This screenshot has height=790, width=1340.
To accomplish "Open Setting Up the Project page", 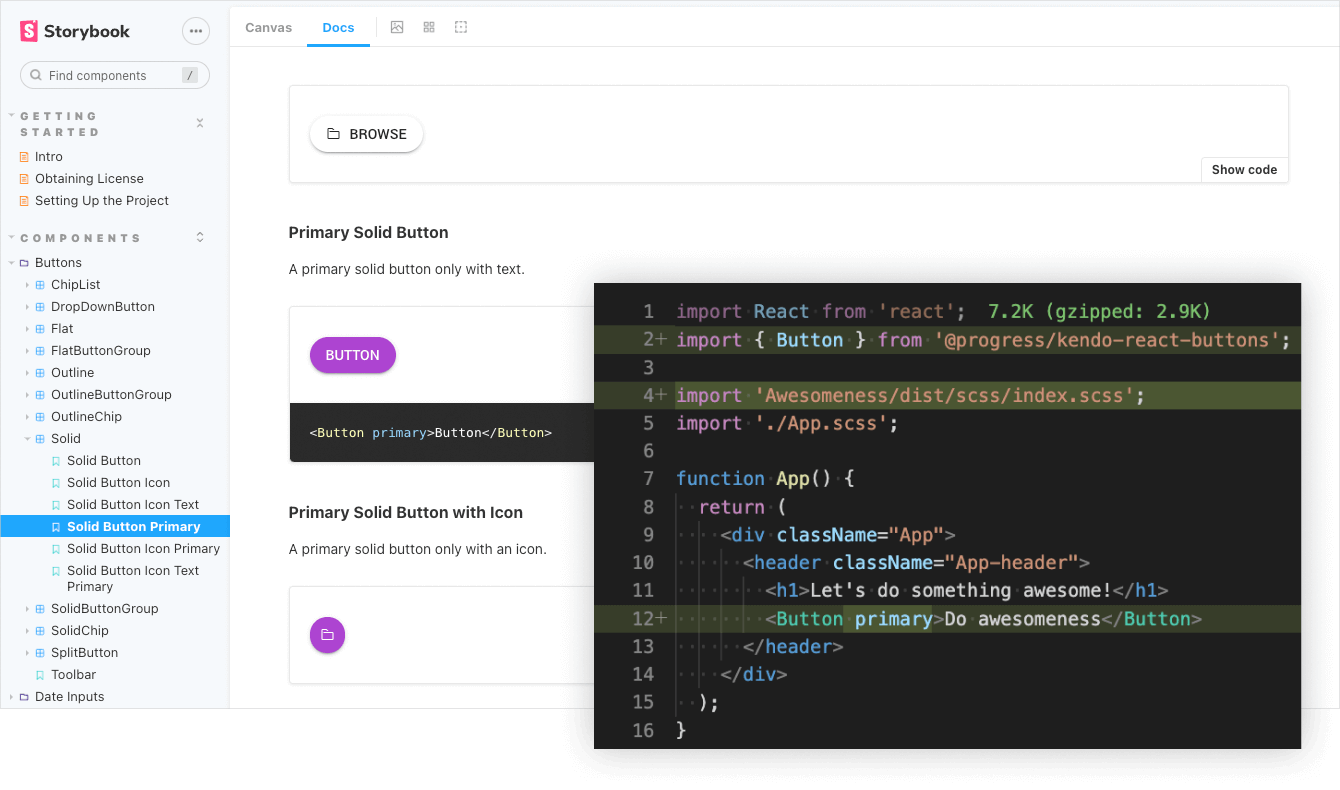I will coord(102,201).
